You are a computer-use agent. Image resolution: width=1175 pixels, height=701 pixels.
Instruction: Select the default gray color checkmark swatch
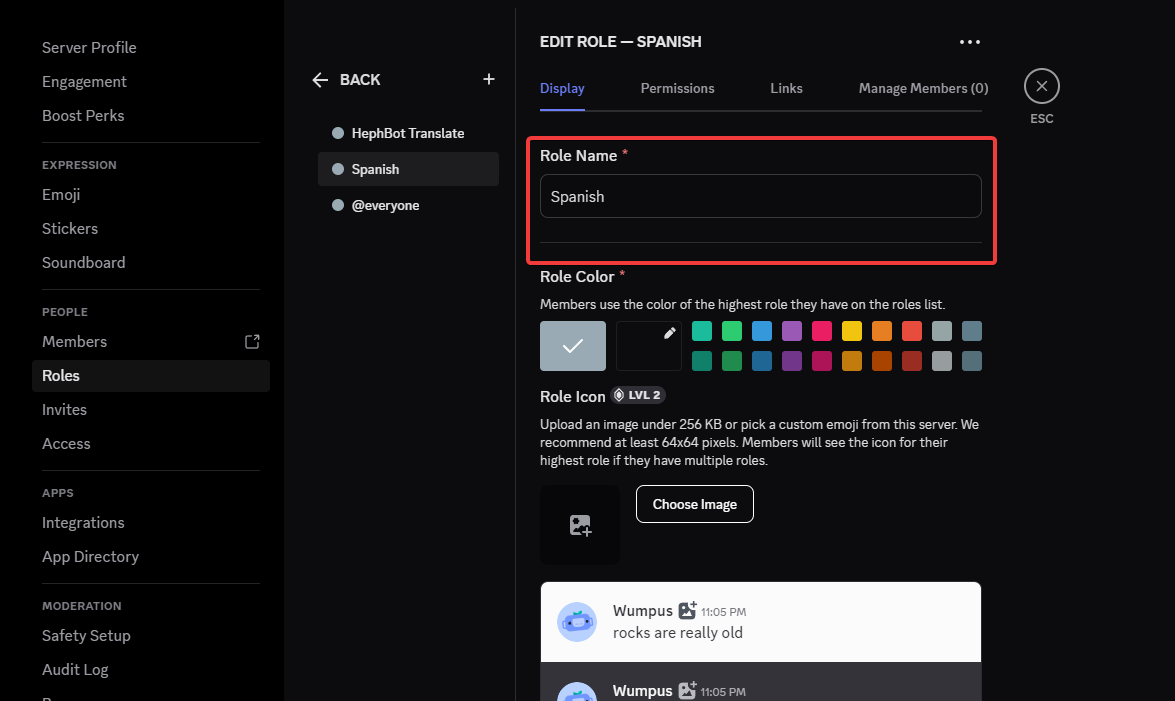pyautogui.click(x=573, y=346)
